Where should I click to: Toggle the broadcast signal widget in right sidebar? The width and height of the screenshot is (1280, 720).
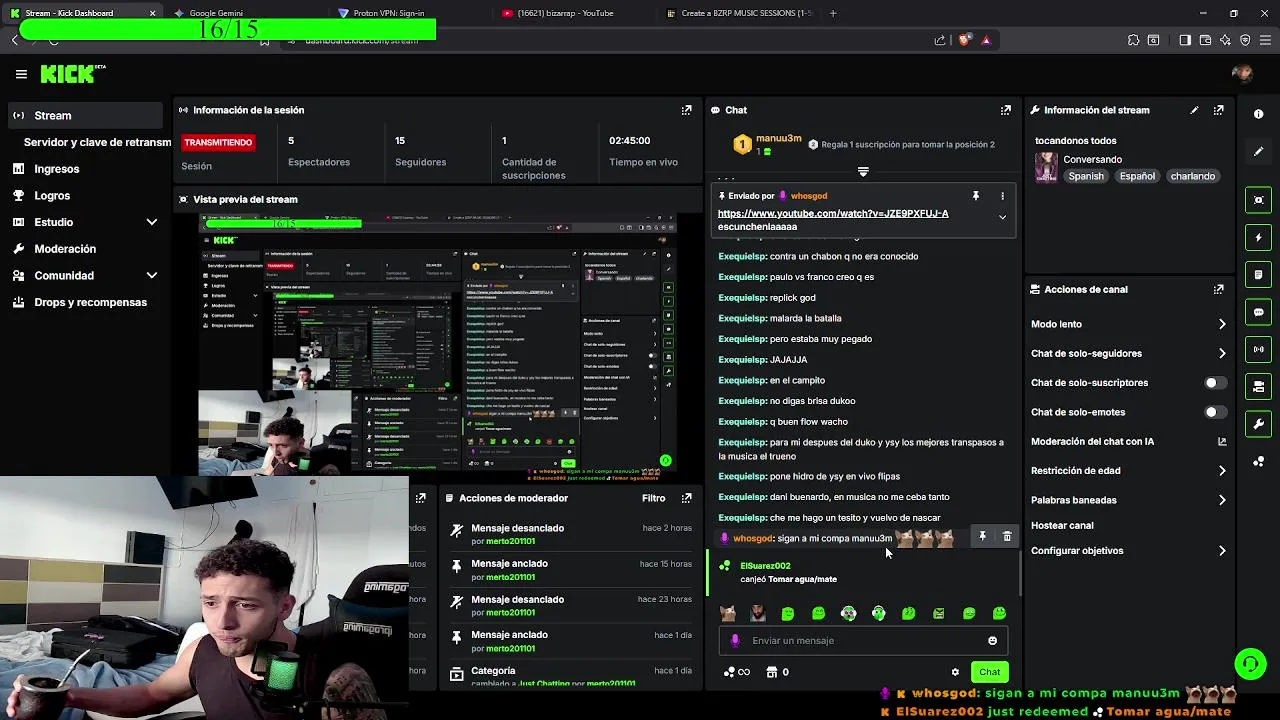point(1258,349)
